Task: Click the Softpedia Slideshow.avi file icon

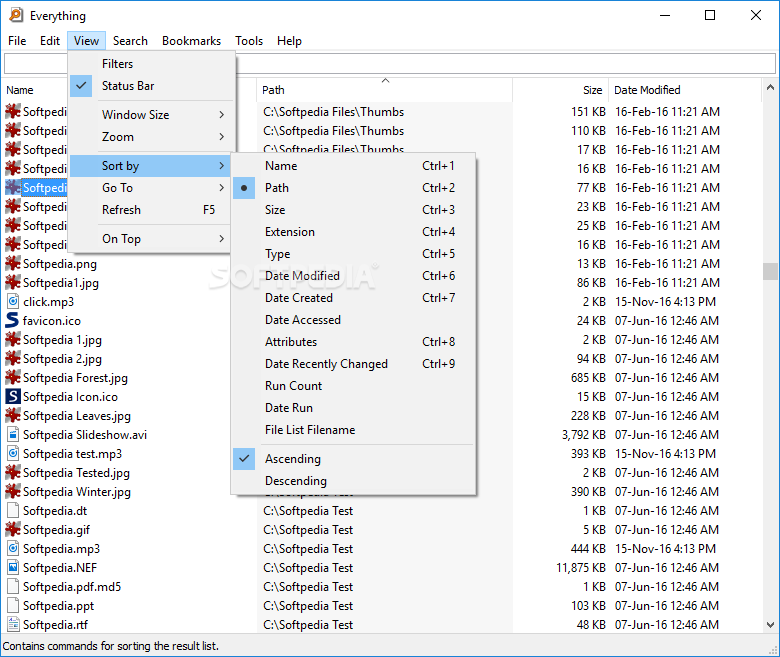Action: [x=13, y=434]
